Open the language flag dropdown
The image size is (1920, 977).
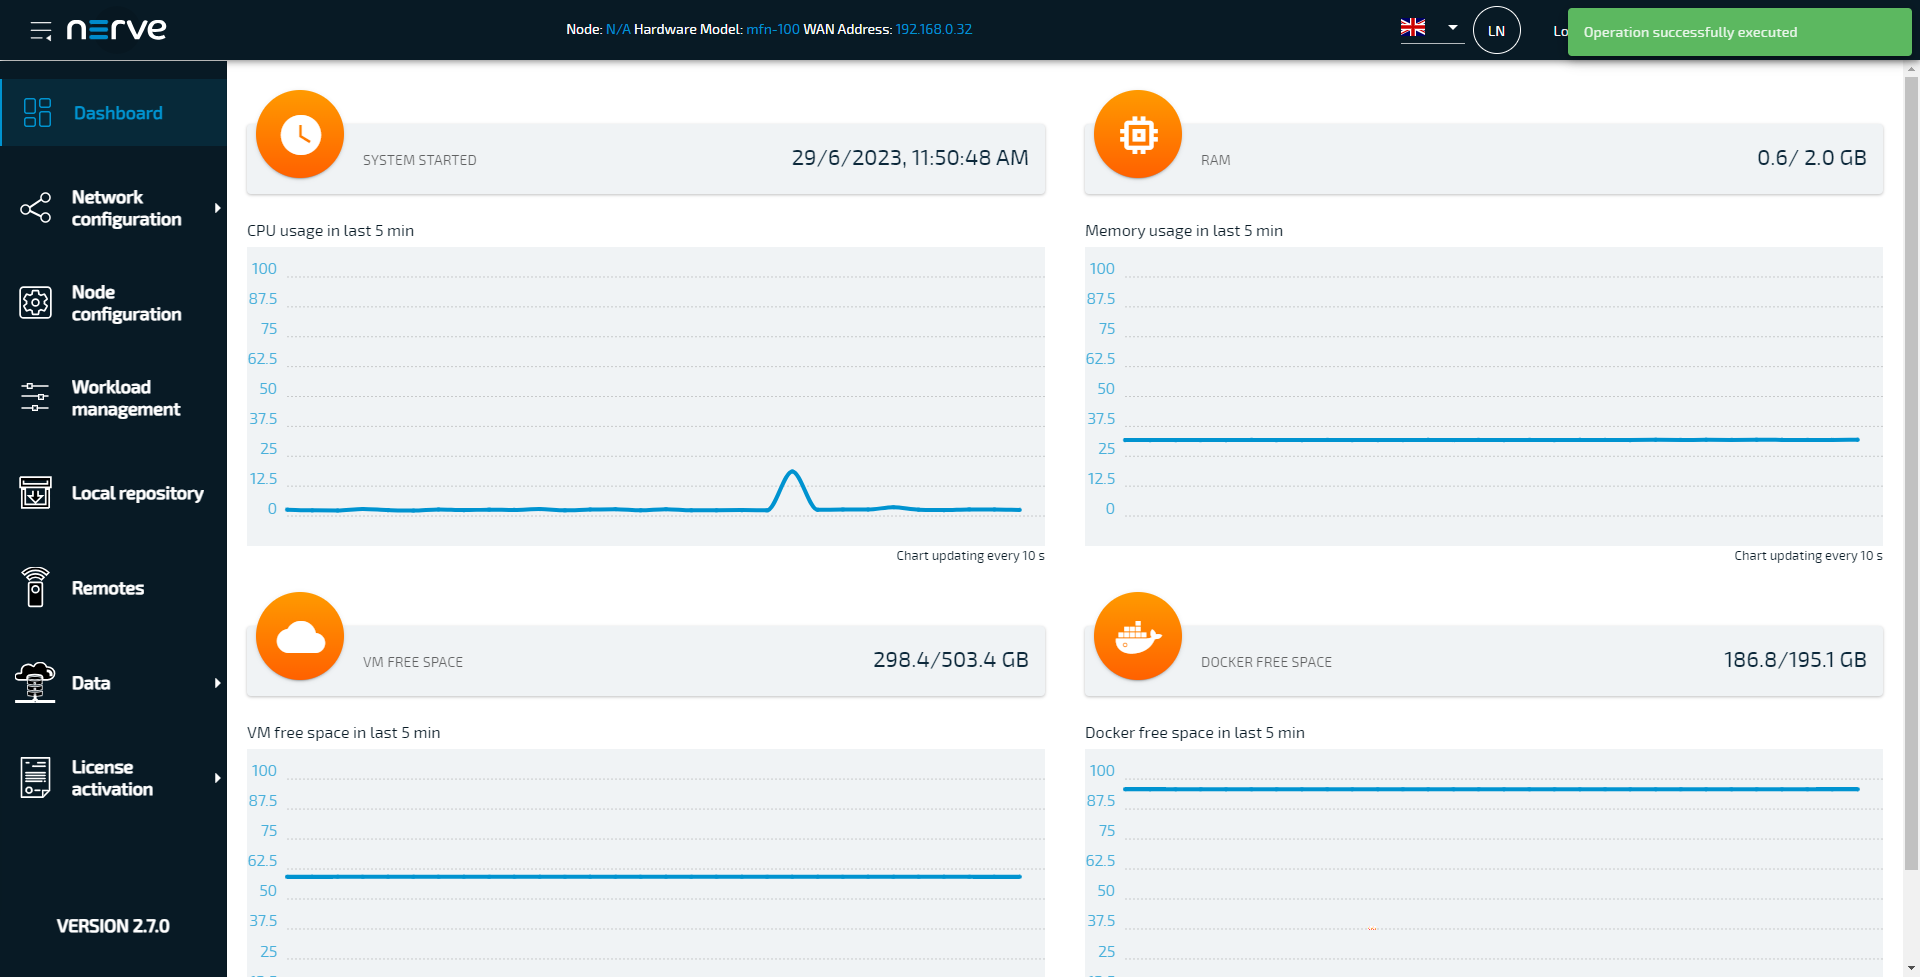pos(1431,28)
